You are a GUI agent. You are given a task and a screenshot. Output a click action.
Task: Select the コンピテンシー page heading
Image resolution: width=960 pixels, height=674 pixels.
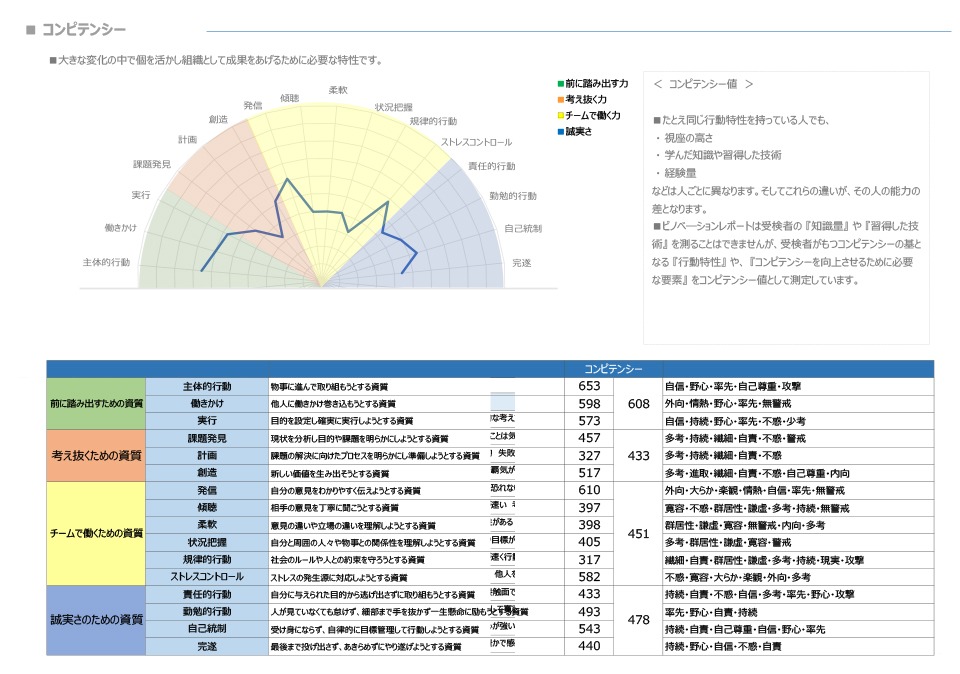point(83,31)
